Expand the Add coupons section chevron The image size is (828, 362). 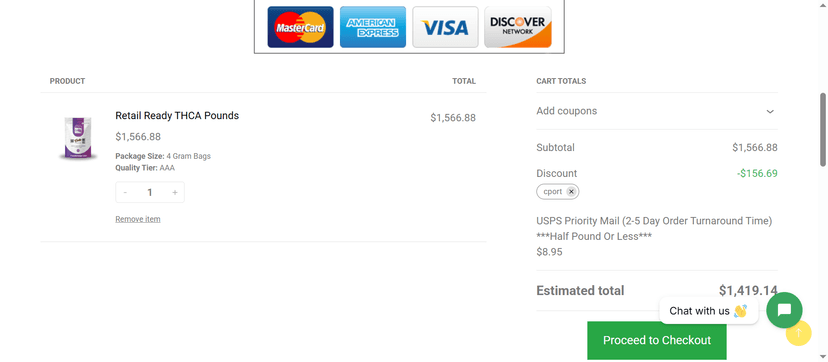770,111
